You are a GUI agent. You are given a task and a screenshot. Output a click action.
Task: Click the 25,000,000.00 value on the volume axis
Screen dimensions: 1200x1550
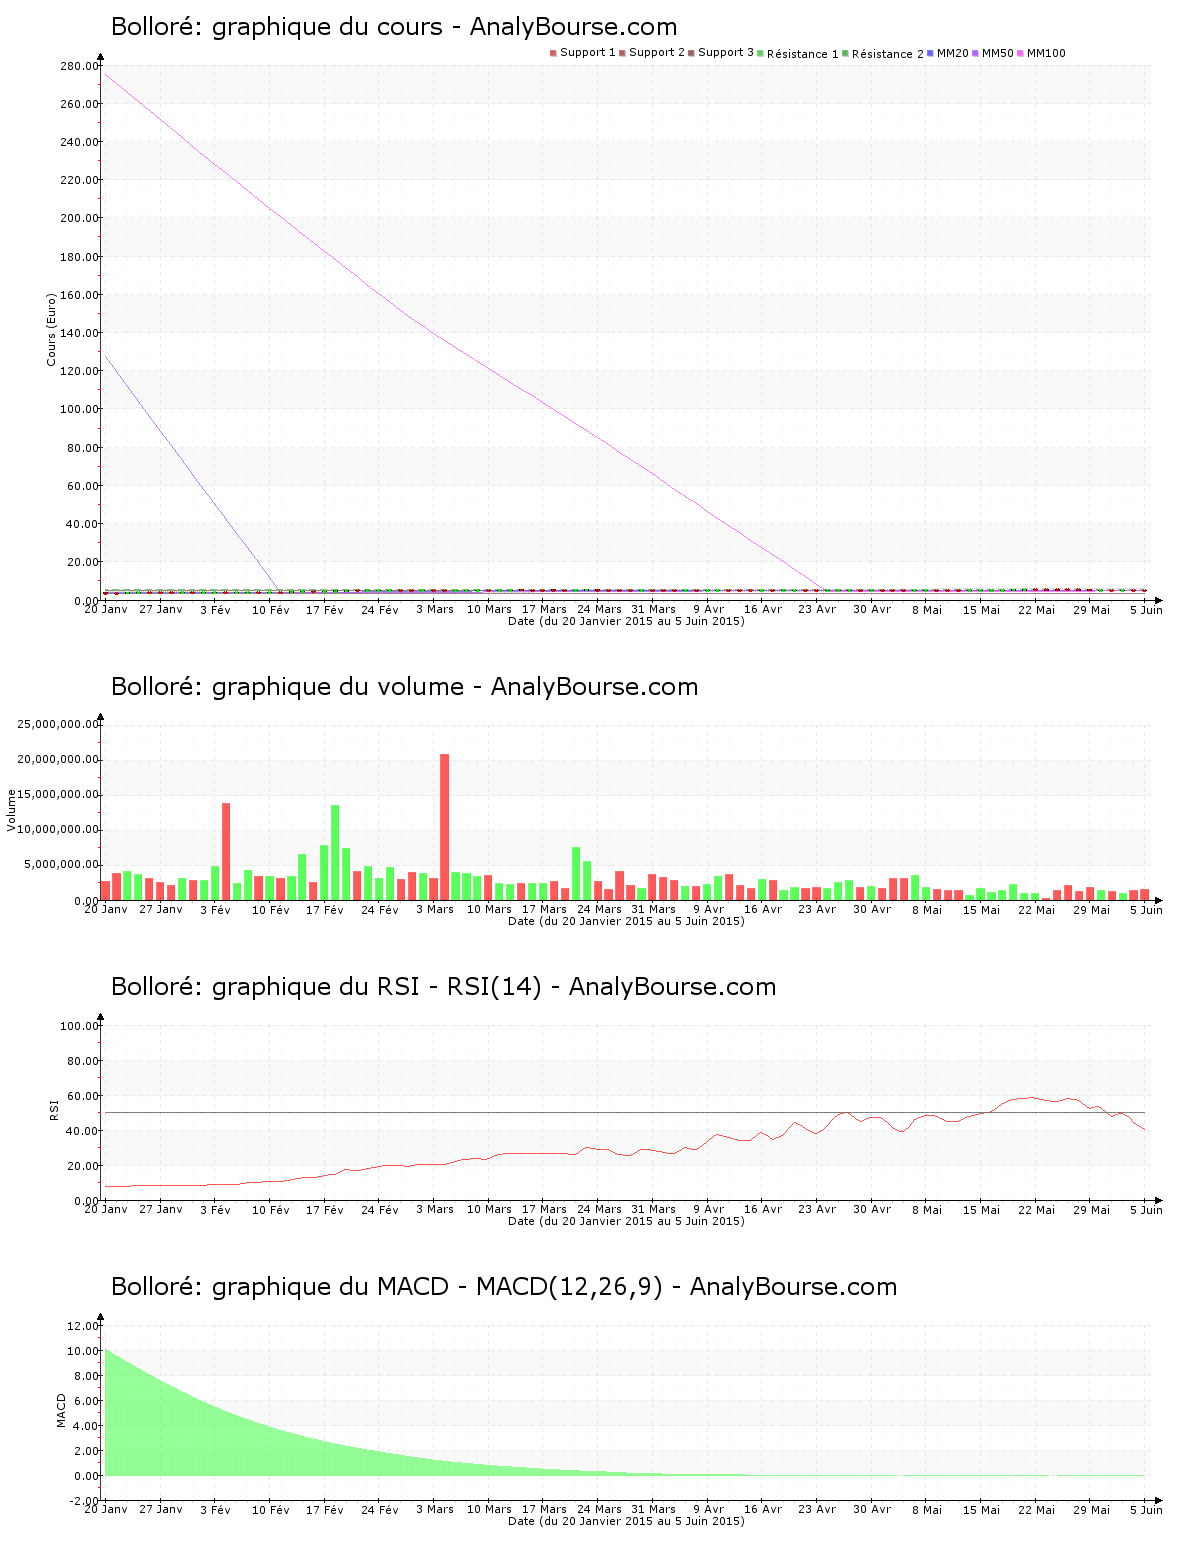(x=58, y=724)
